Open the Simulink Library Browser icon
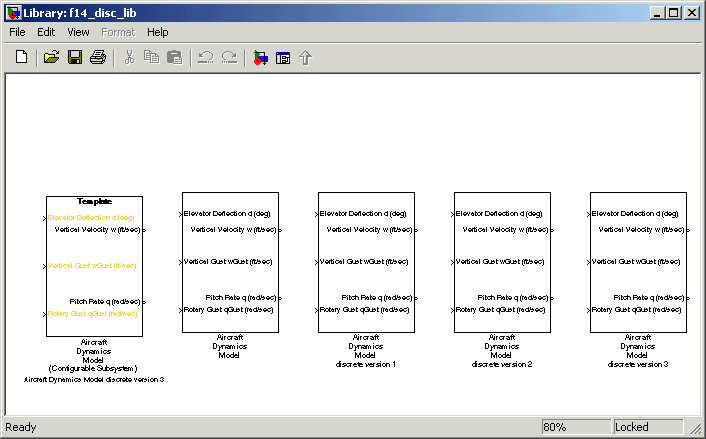The height and width of the screenshot is (439, 706). click(261, 58)
